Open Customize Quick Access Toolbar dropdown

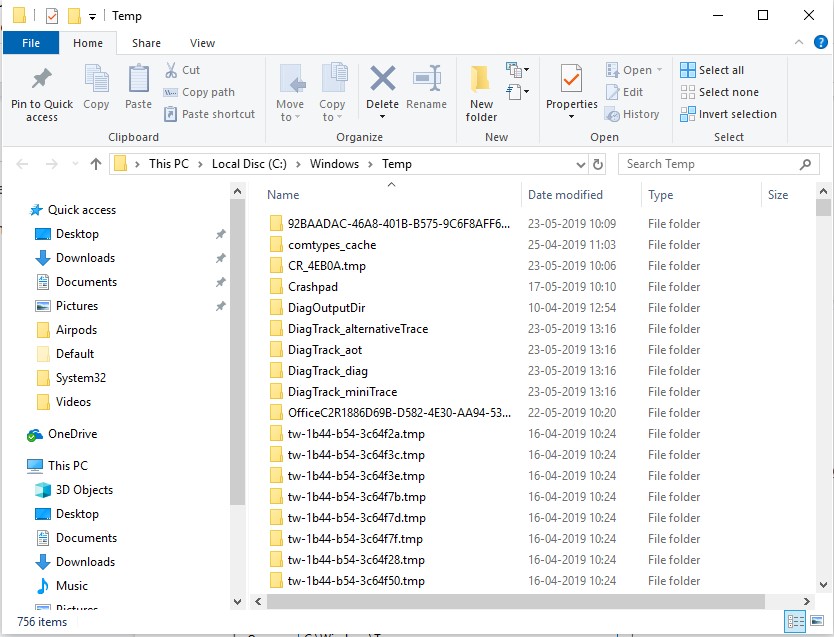[x=92, y=16]
